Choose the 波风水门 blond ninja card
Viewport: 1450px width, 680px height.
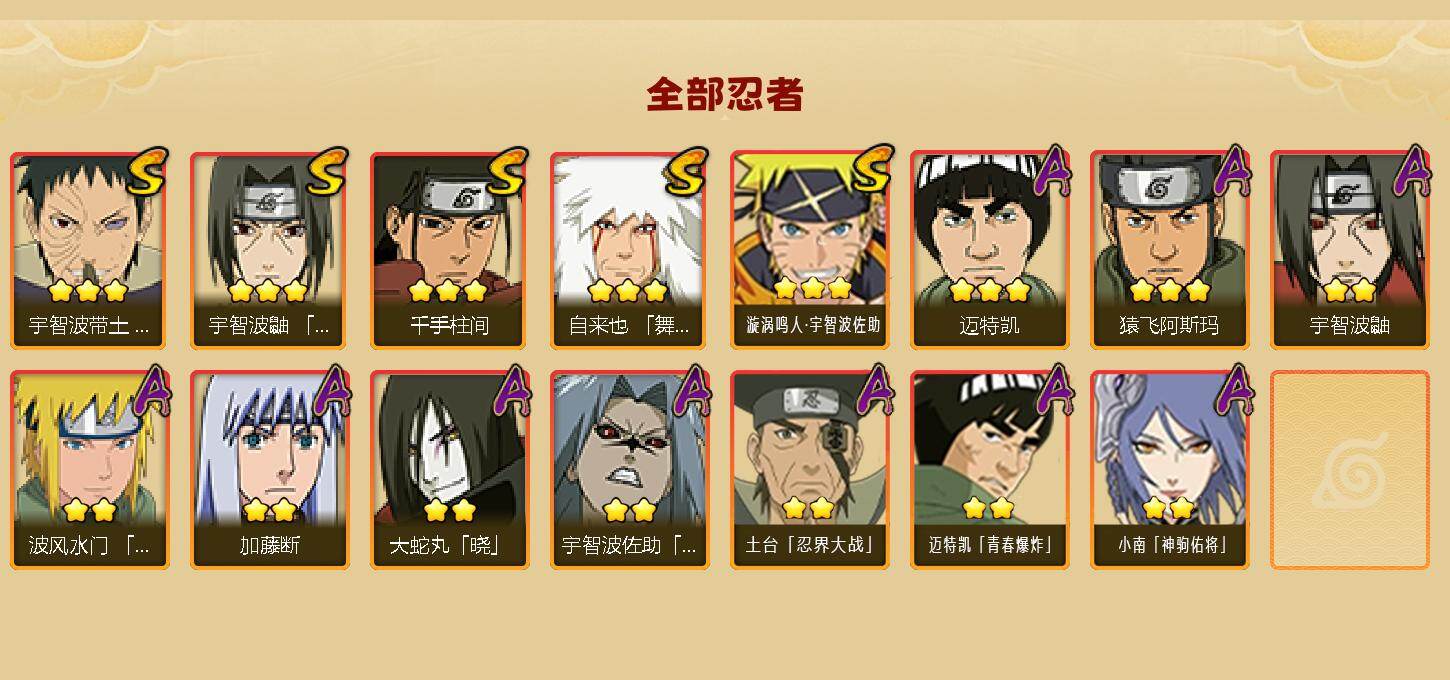coord(90,470)
